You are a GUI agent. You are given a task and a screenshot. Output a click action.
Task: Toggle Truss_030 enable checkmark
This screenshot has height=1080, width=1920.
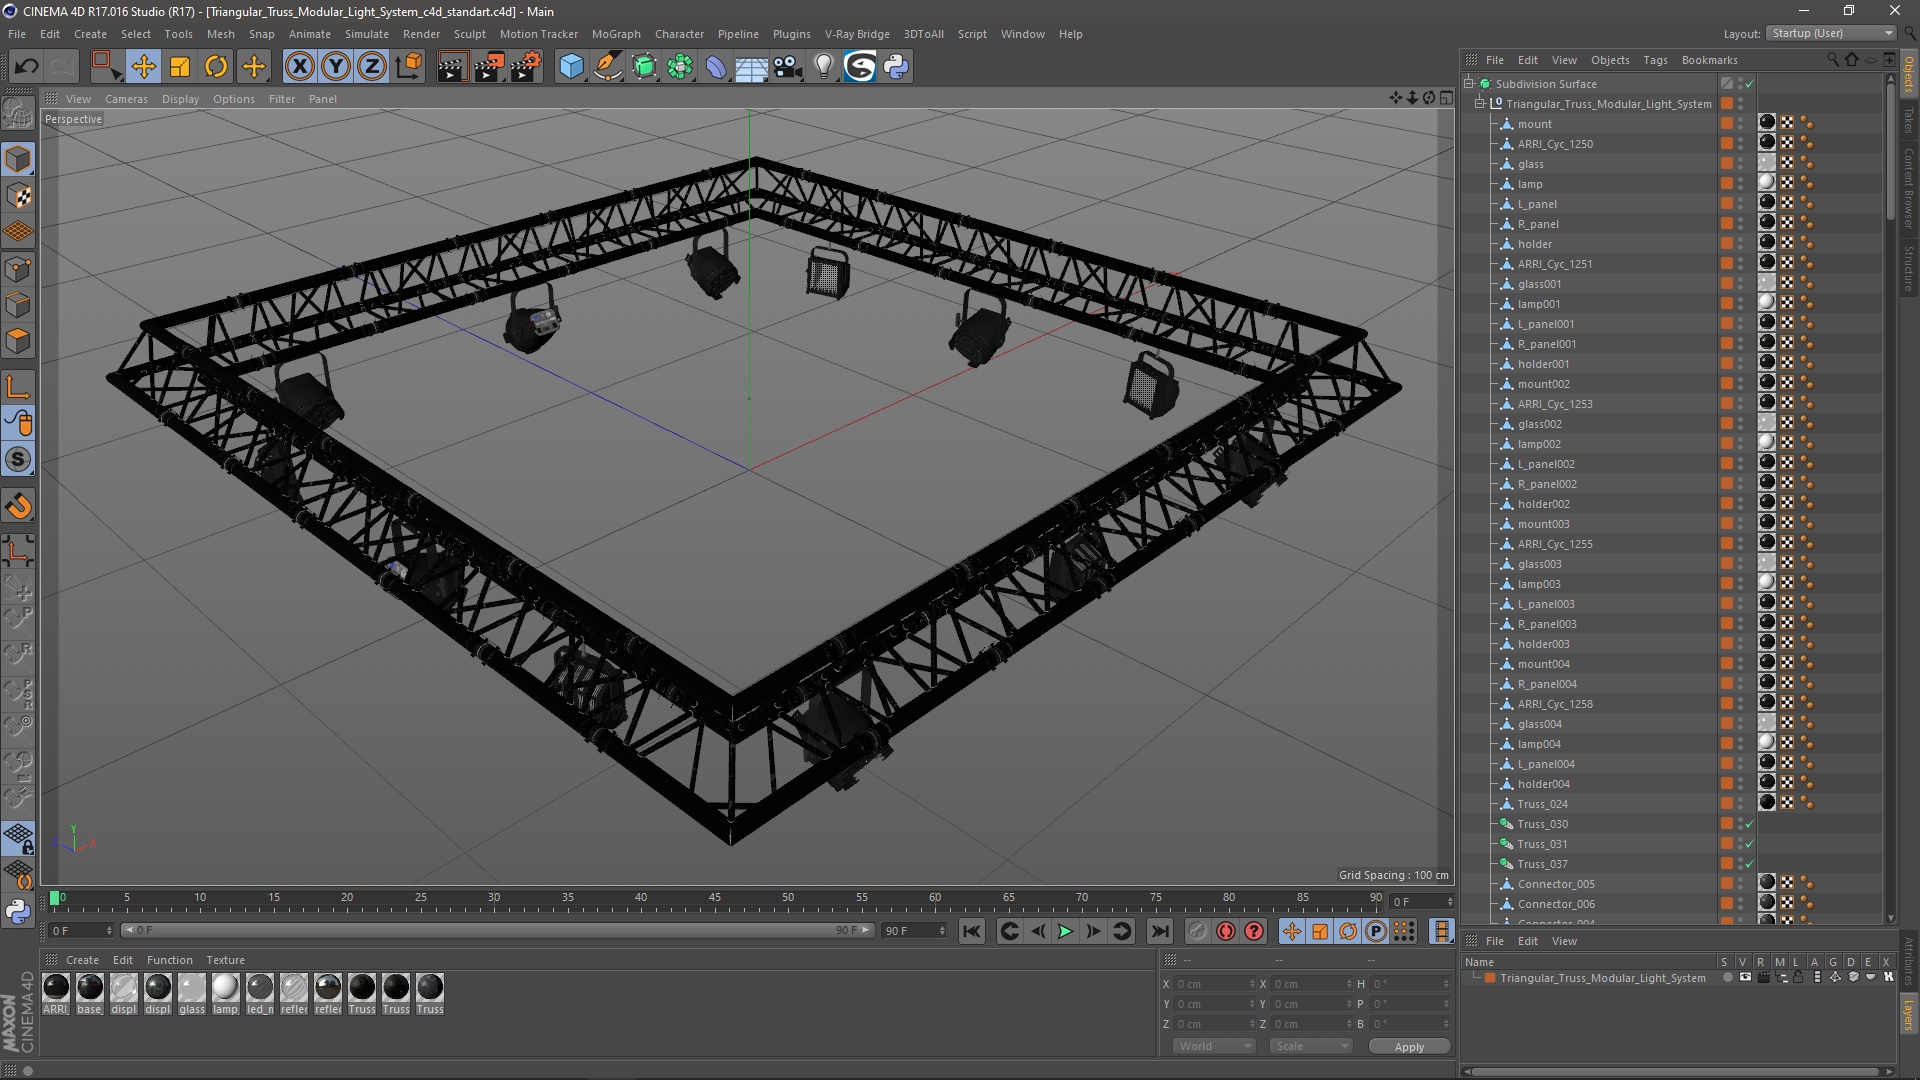[x=1749, y=824]
